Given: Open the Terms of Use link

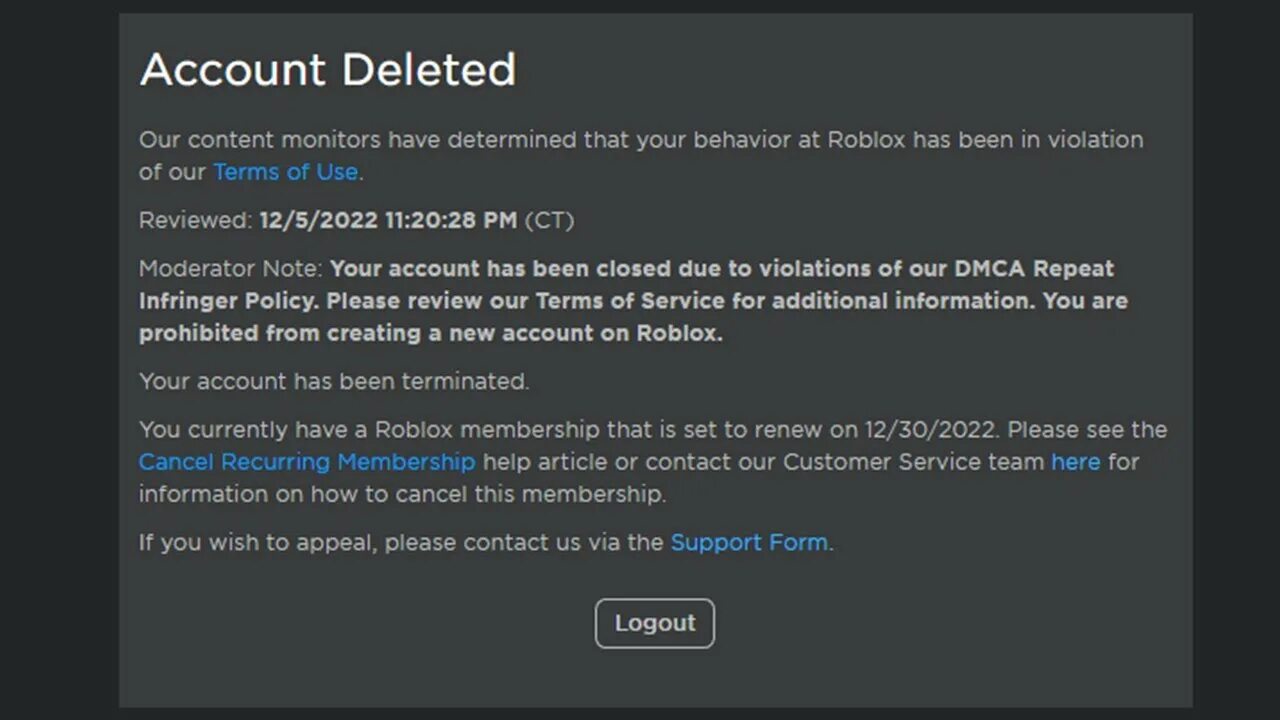Looking at the screenshot, I should (x=285, y=172).
